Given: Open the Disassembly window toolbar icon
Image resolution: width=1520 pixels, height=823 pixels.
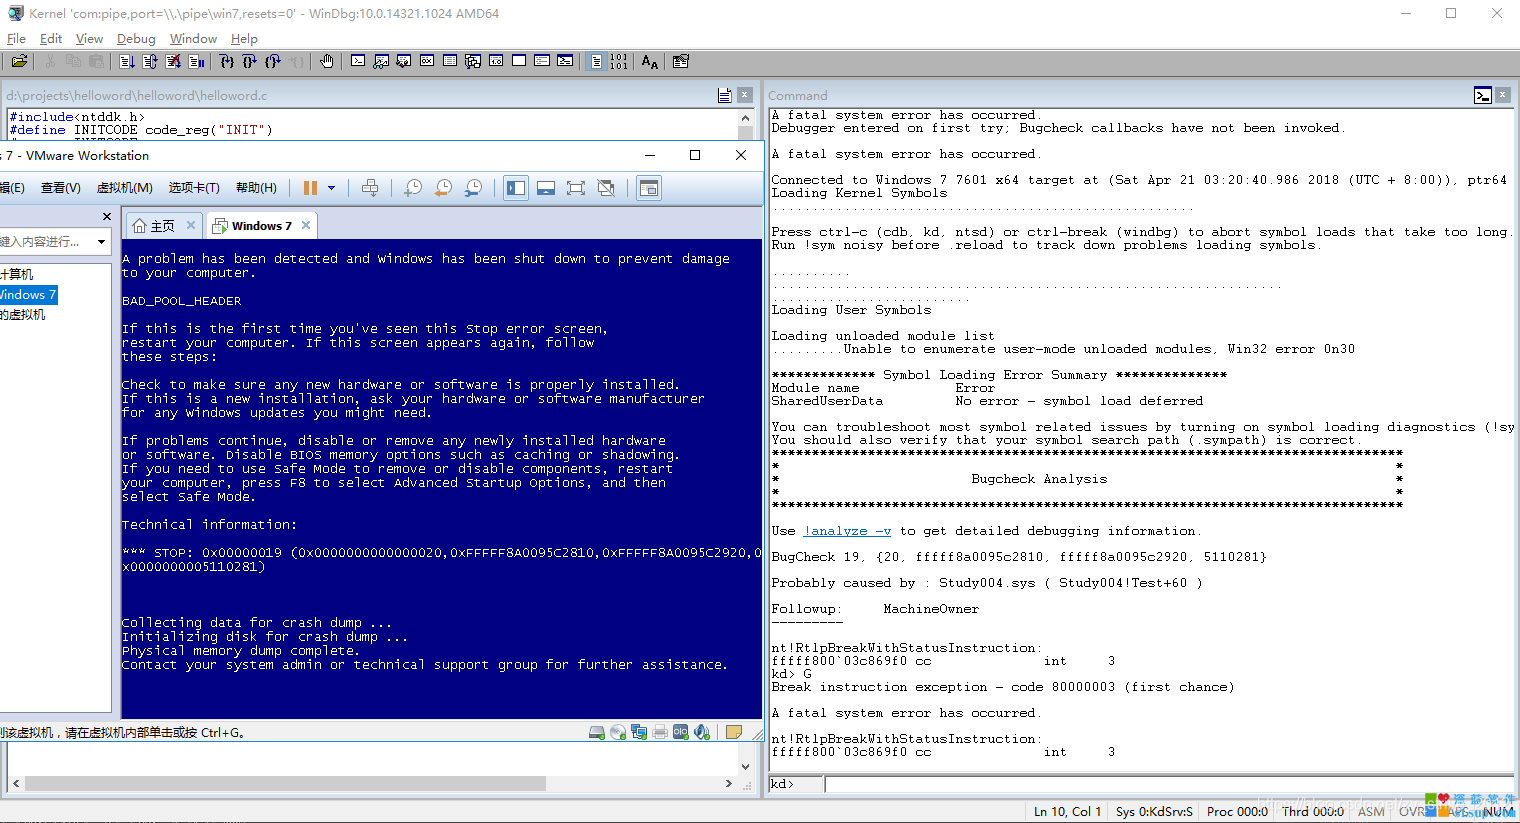Looking at the screenshot, I should (496, 61).
